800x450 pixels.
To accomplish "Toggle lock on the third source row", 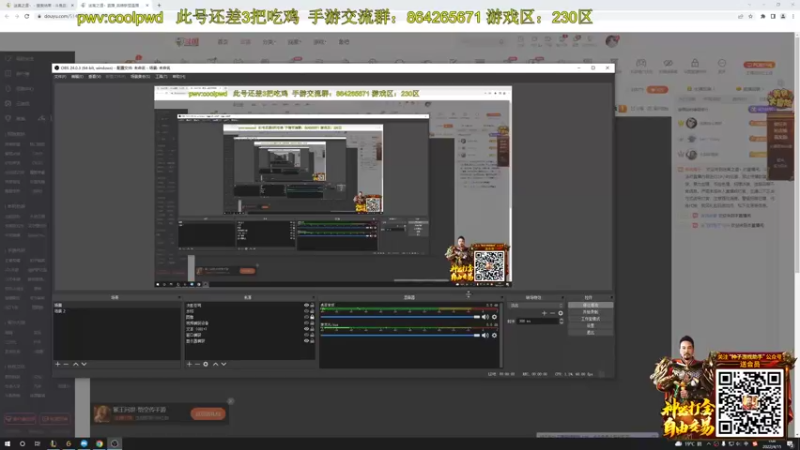I will [x=312, y=317].
